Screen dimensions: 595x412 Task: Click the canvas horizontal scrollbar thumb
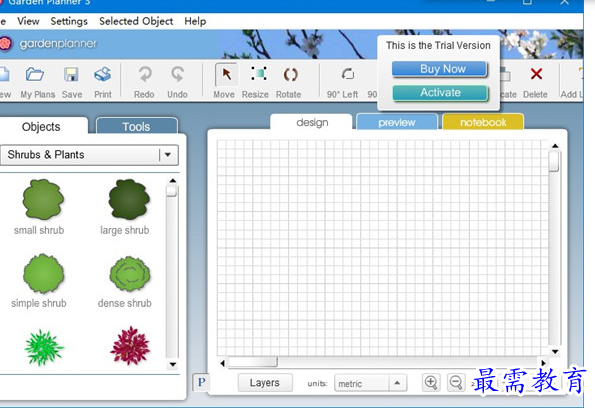coord(253,362)
